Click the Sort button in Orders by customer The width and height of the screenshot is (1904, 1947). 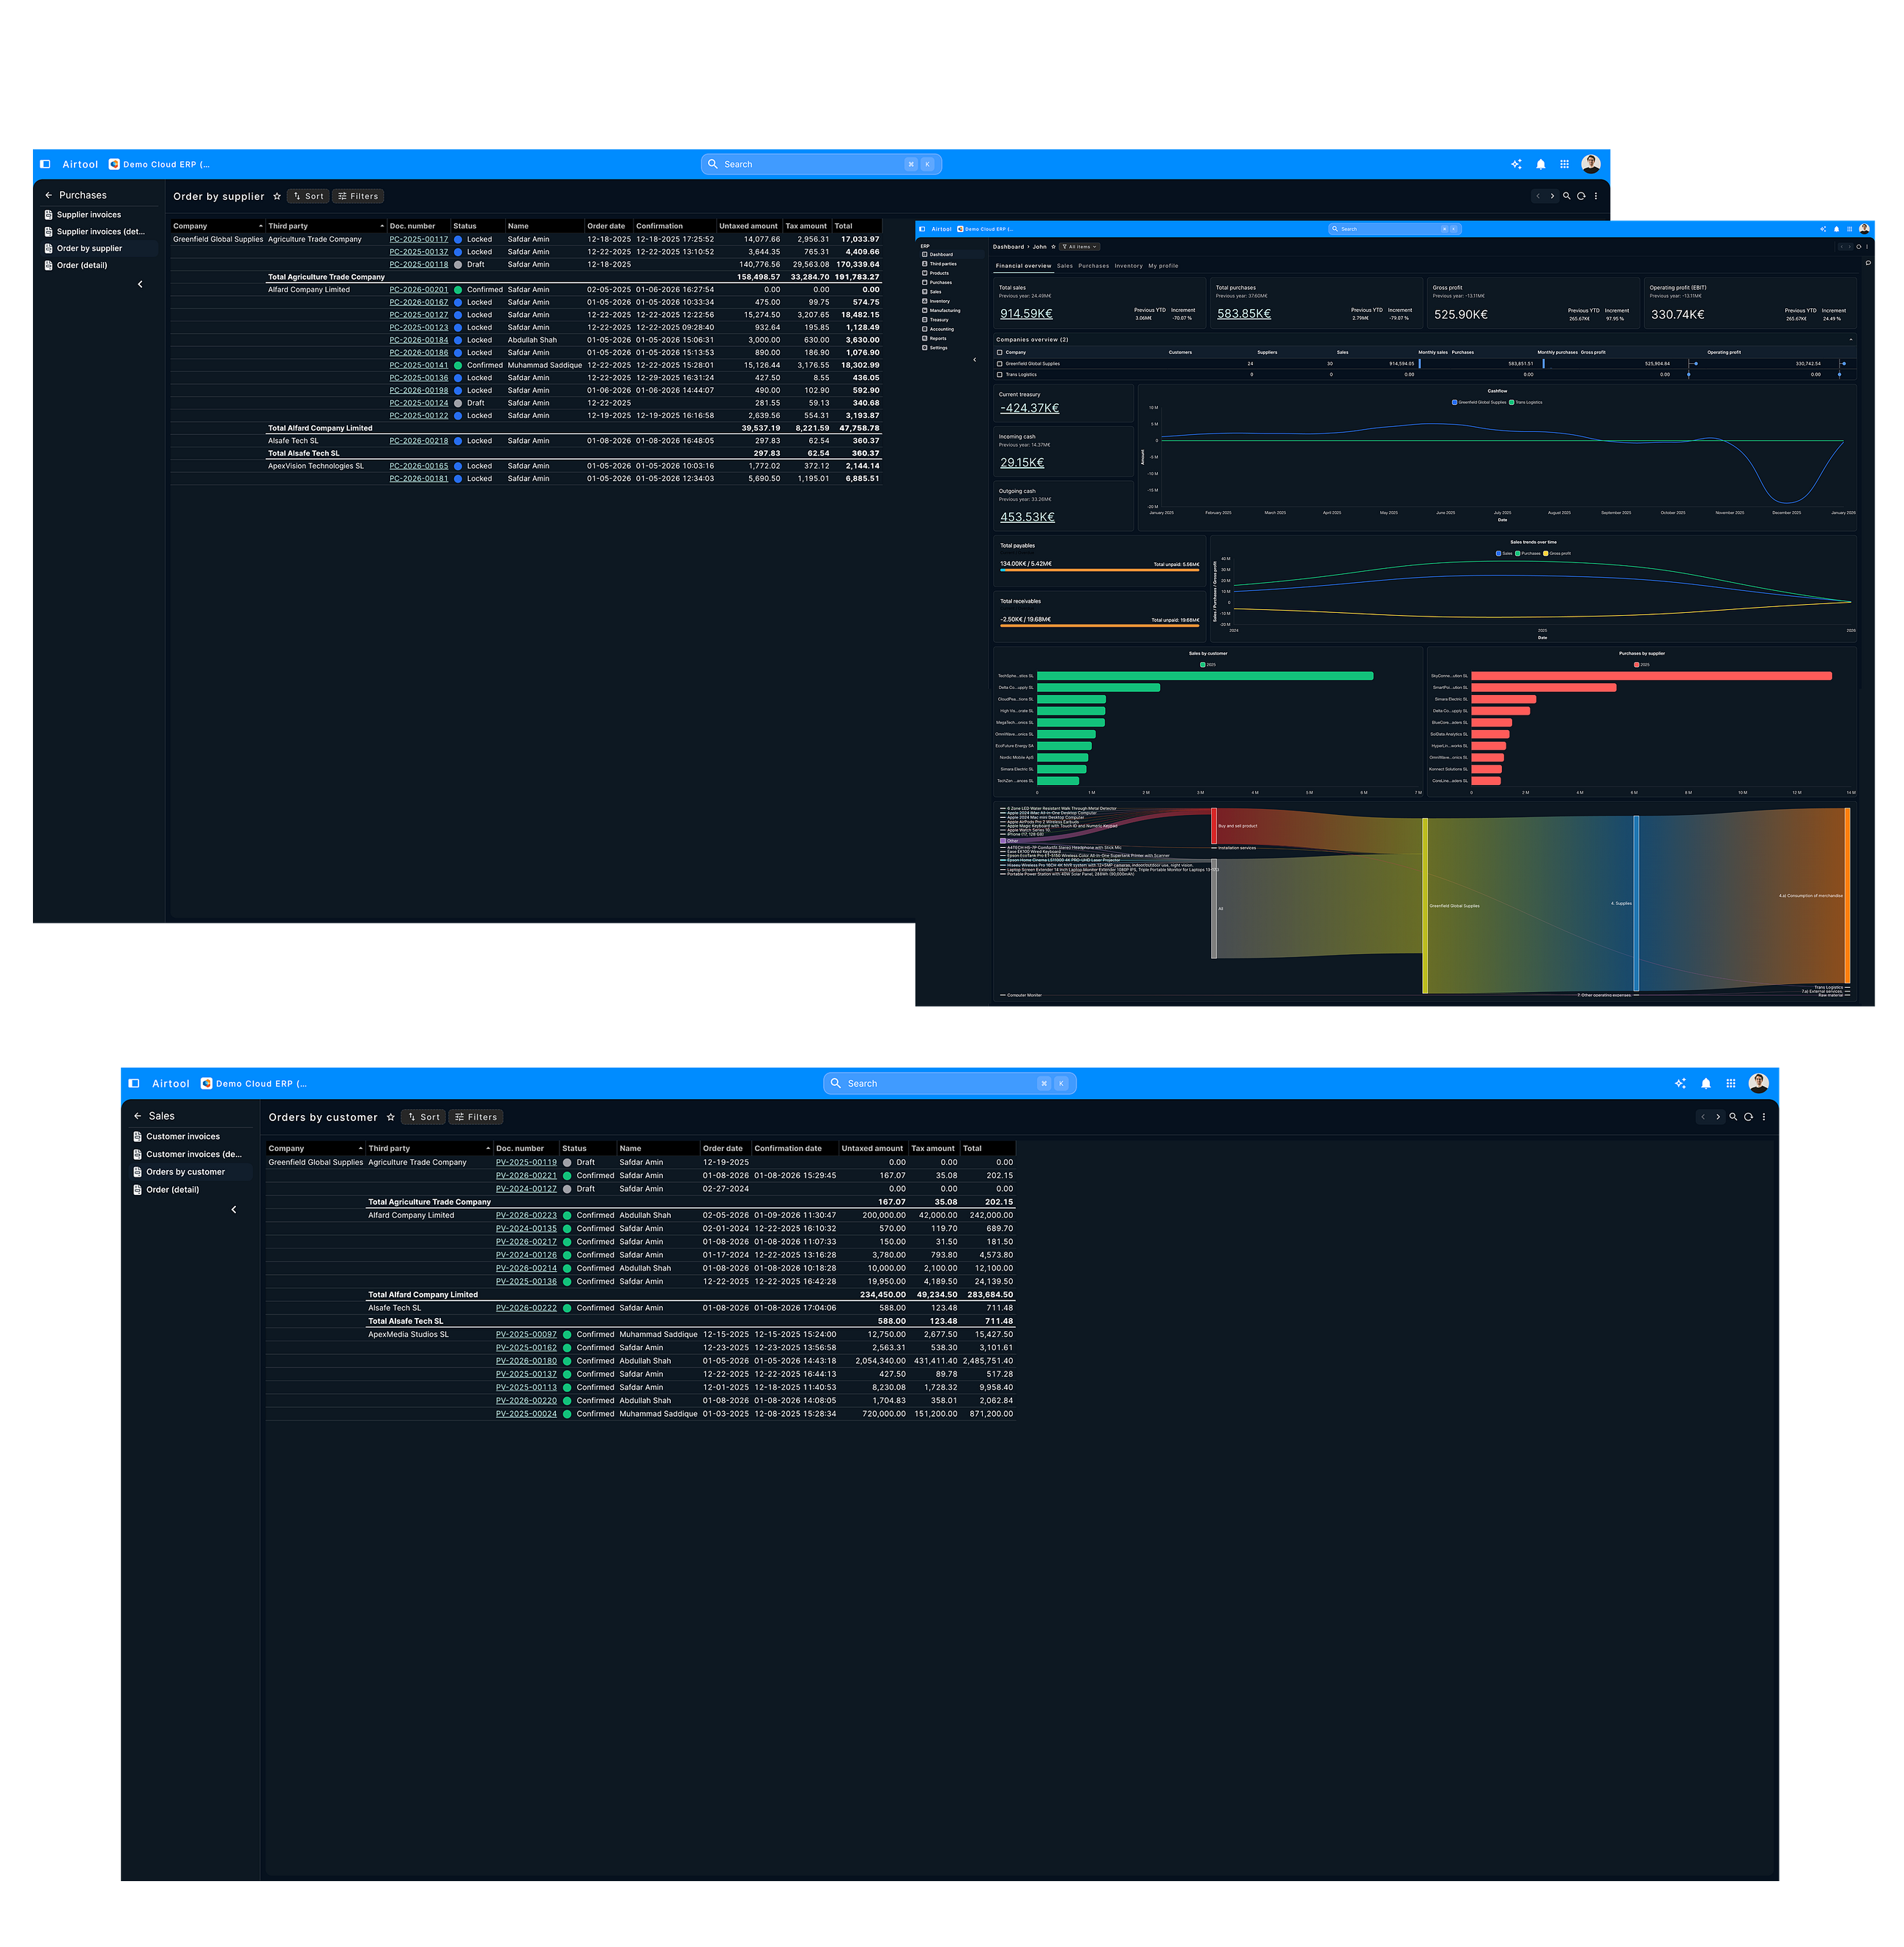[423, 1118]
